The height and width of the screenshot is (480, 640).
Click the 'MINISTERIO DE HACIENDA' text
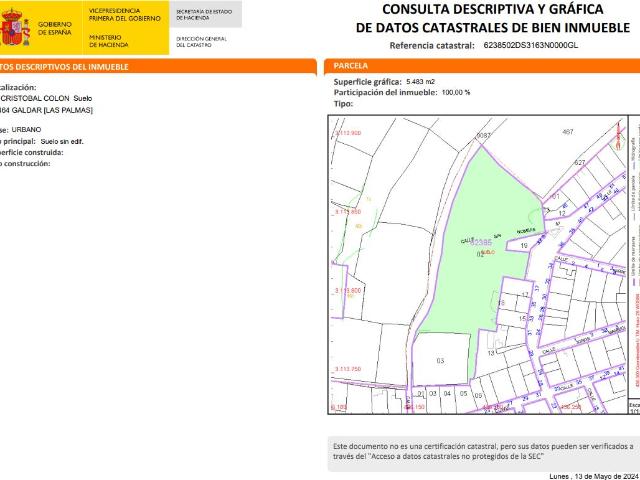[108, 41]
